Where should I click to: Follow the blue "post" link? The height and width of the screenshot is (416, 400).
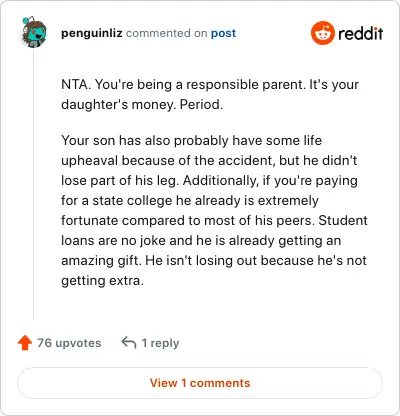223,33
